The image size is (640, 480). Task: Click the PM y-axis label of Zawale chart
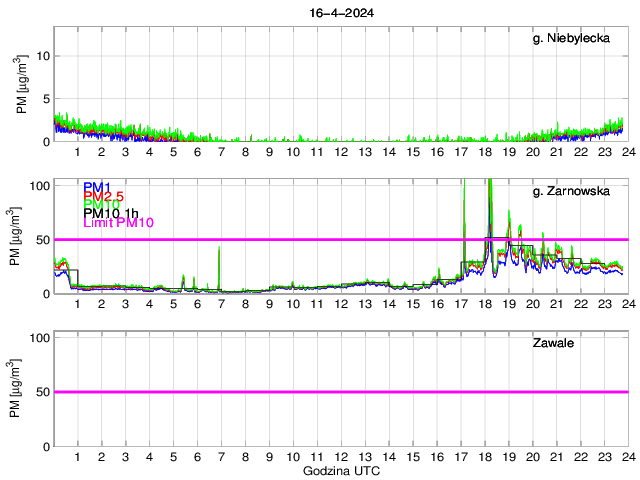click(x=14, y=391)
